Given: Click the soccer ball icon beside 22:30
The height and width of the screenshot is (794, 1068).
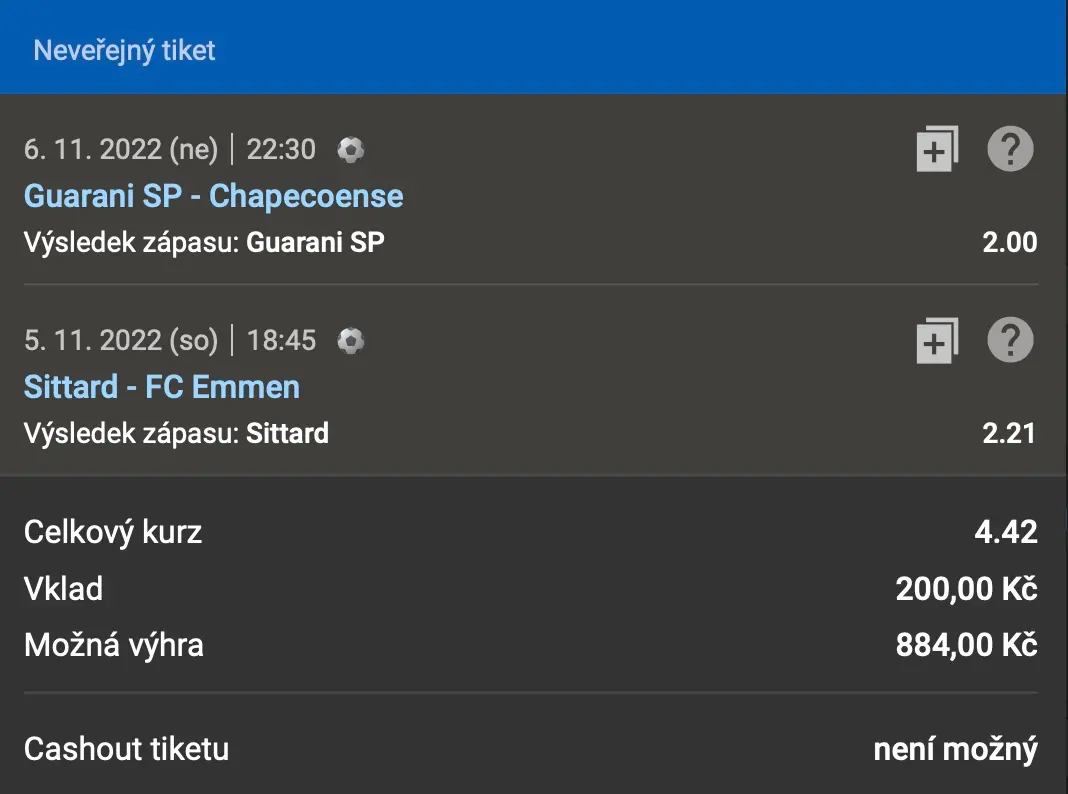Looking at the screenshot, I should pos(351,150).
